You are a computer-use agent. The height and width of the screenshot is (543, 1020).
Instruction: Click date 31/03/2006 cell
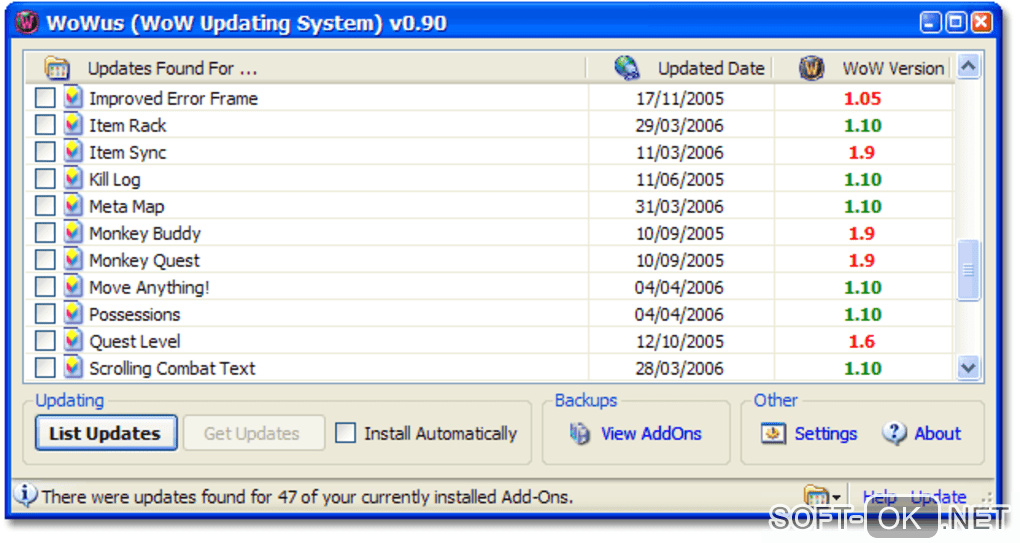click(680, 206)
